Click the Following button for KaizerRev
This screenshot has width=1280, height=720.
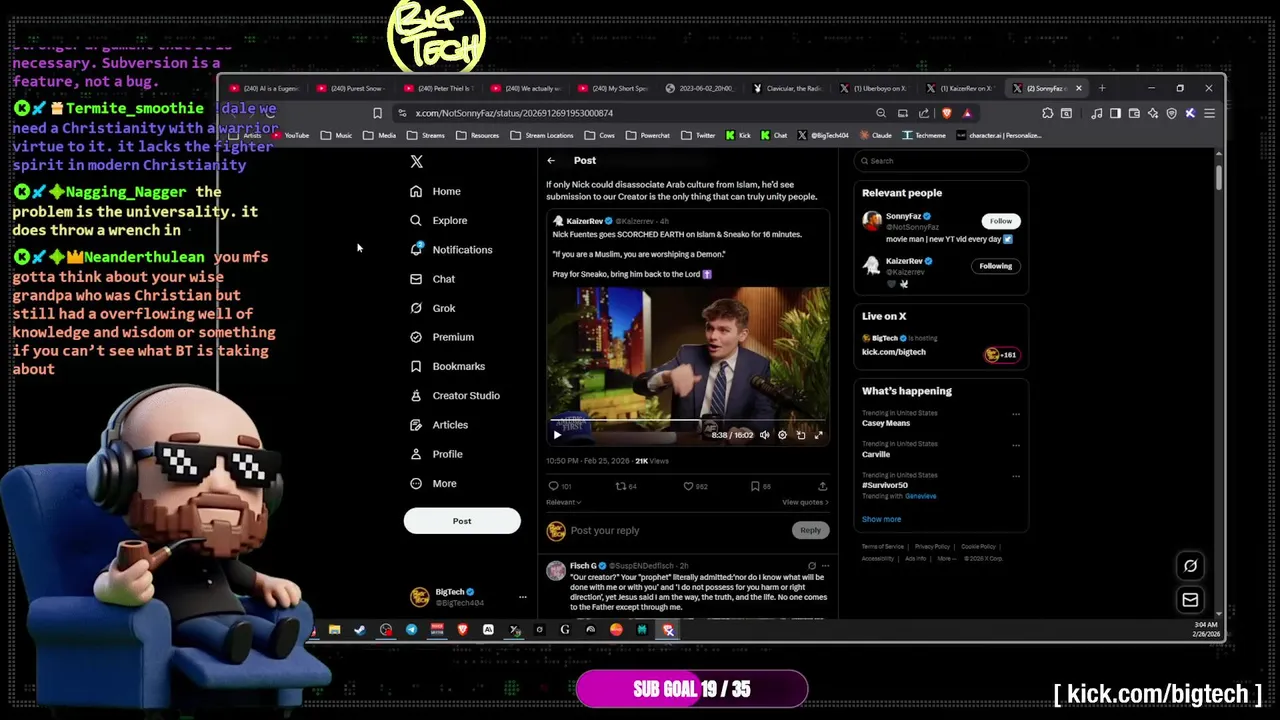pyautogui.click(x=995, y=266)
